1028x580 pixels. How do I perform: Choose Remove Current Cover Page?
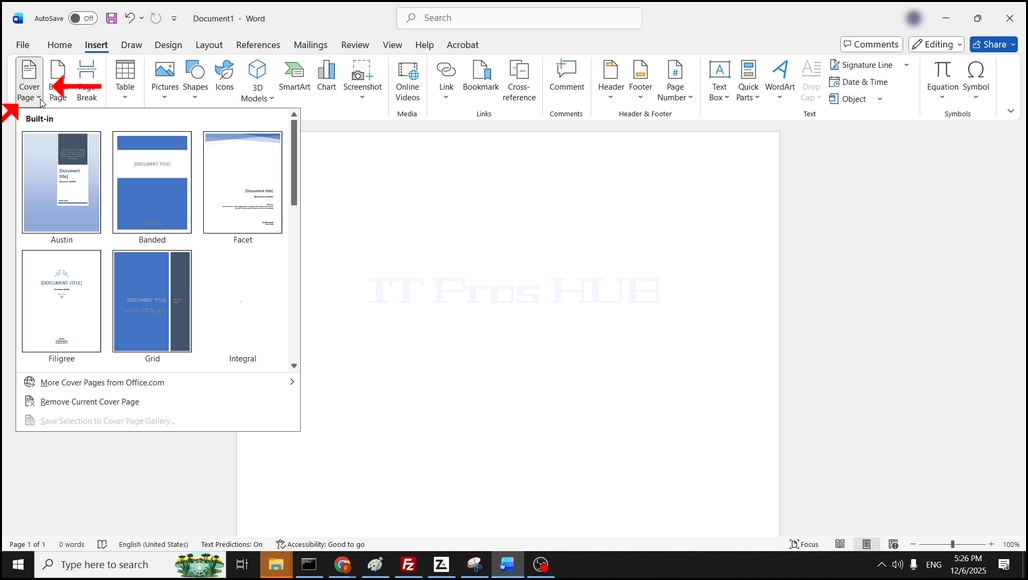coord(157,402)
